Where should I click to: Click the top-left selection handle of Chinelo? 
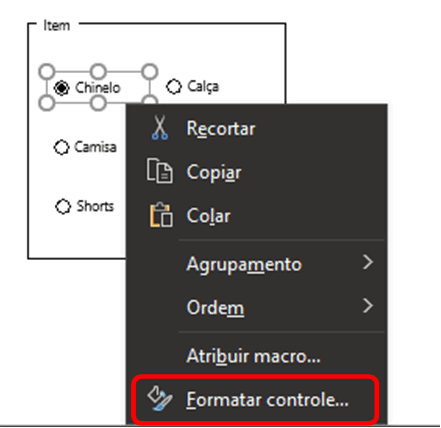pyautogui.click(x=47, y=71)
